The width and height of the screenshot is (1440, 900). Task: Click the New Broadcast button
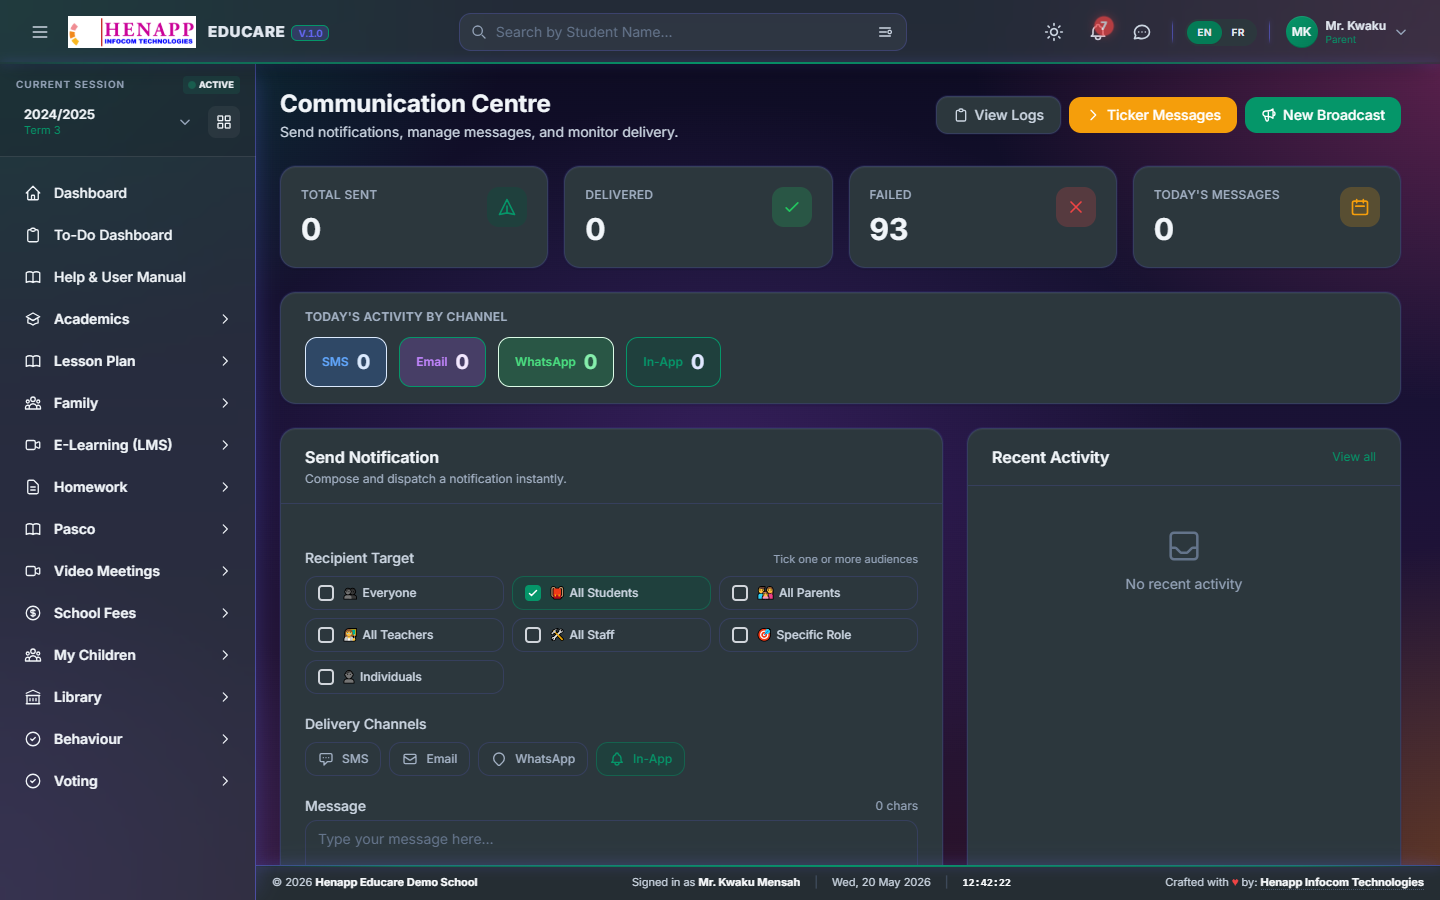click(x=1323, y=115)
